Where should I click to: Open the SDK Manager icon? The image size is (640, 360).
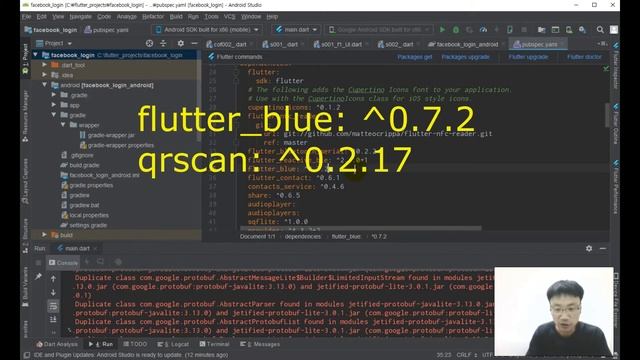[x=582, y=30]
